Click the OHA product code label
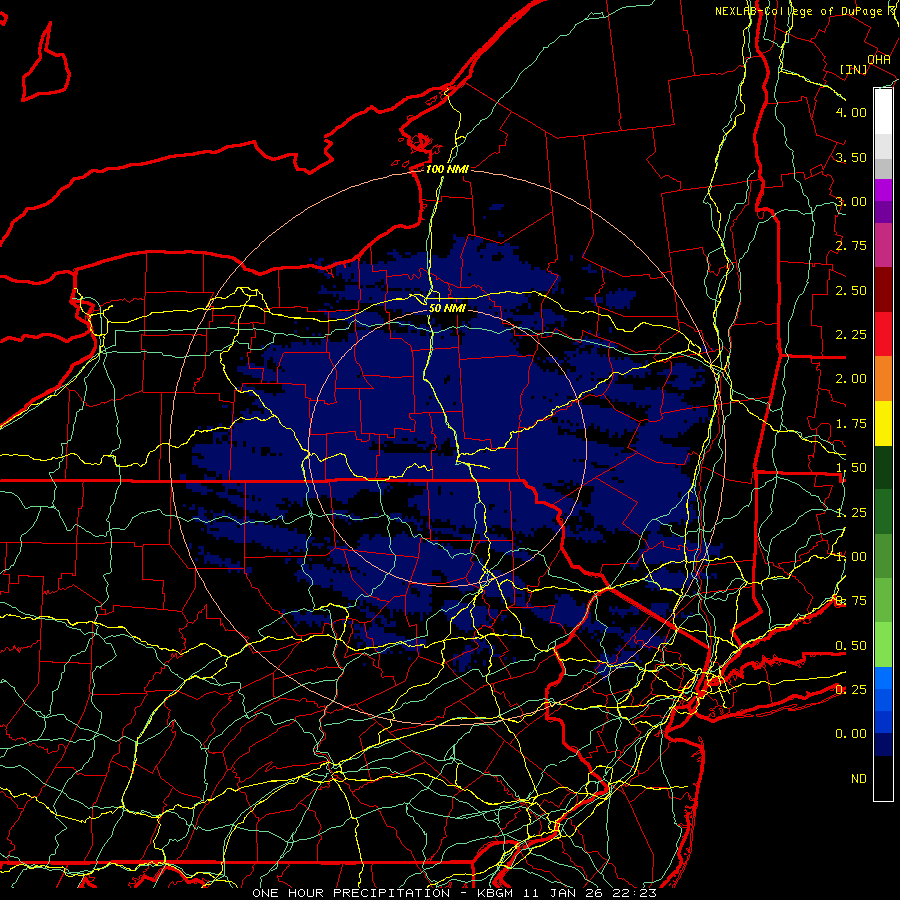The height and width of the screenshot is (900, 900). pyautogui.click(x=879, y=60)
